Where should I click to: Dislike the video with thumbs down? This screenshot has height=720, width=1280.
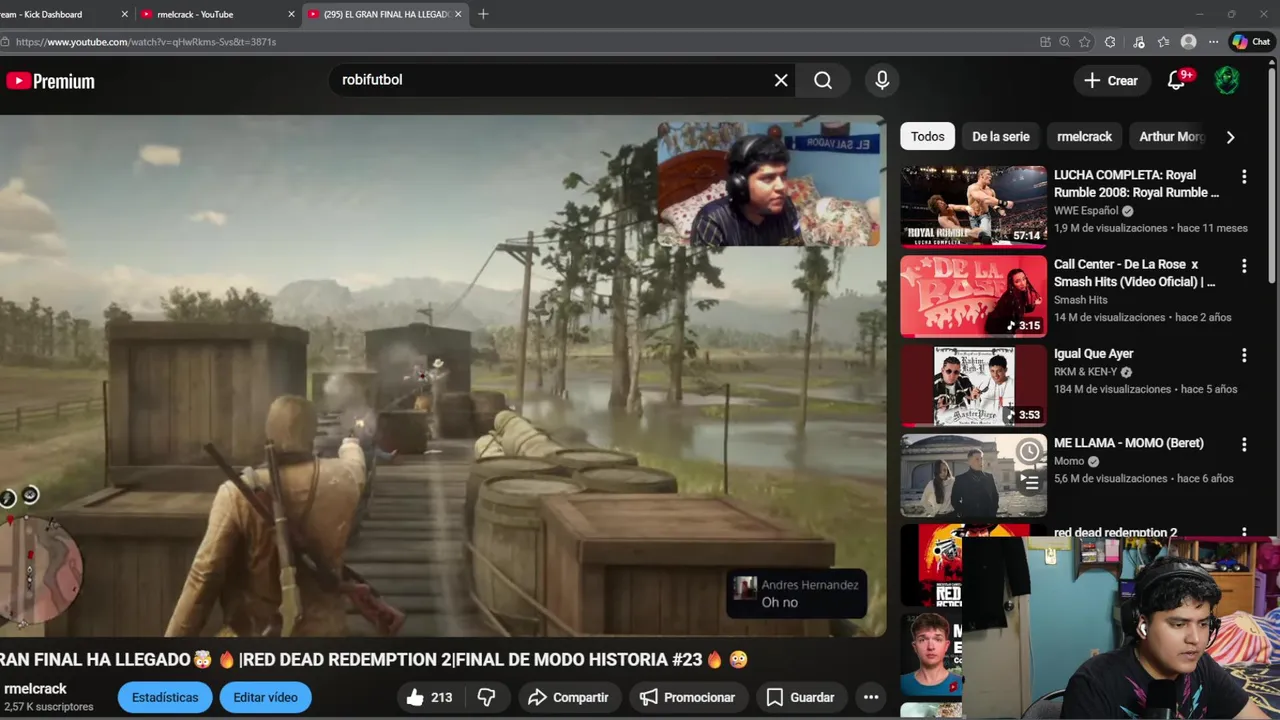[487, 697]
